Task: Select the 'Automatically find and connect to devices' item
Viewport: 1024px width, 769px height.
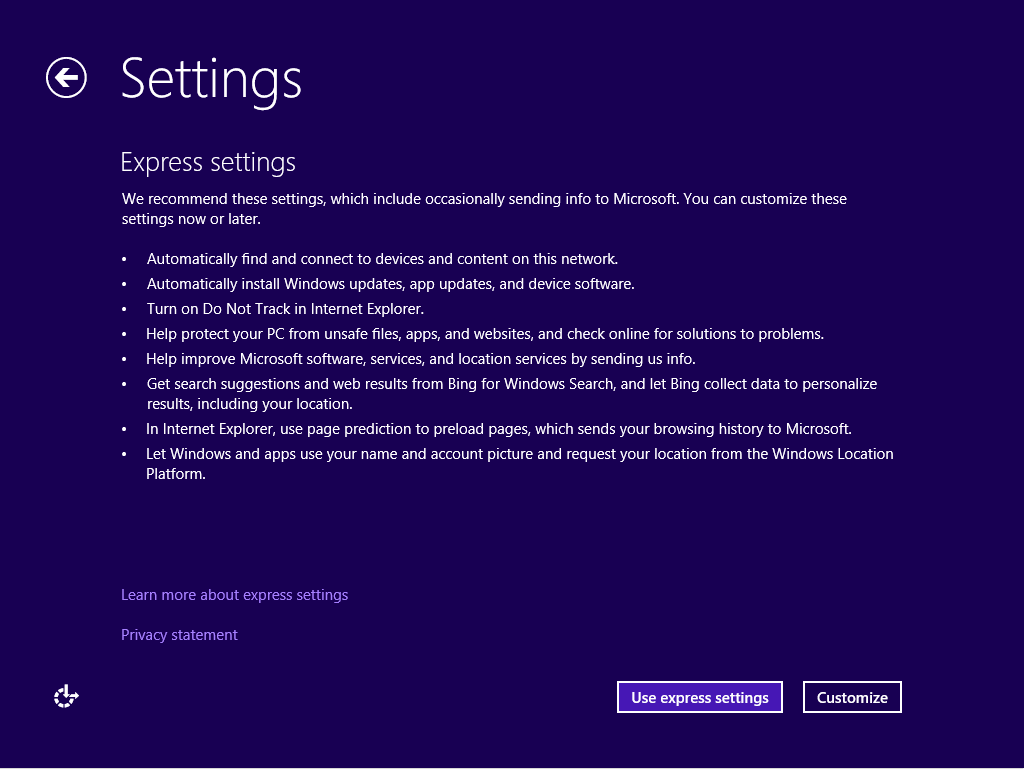Action: [382, 259]
